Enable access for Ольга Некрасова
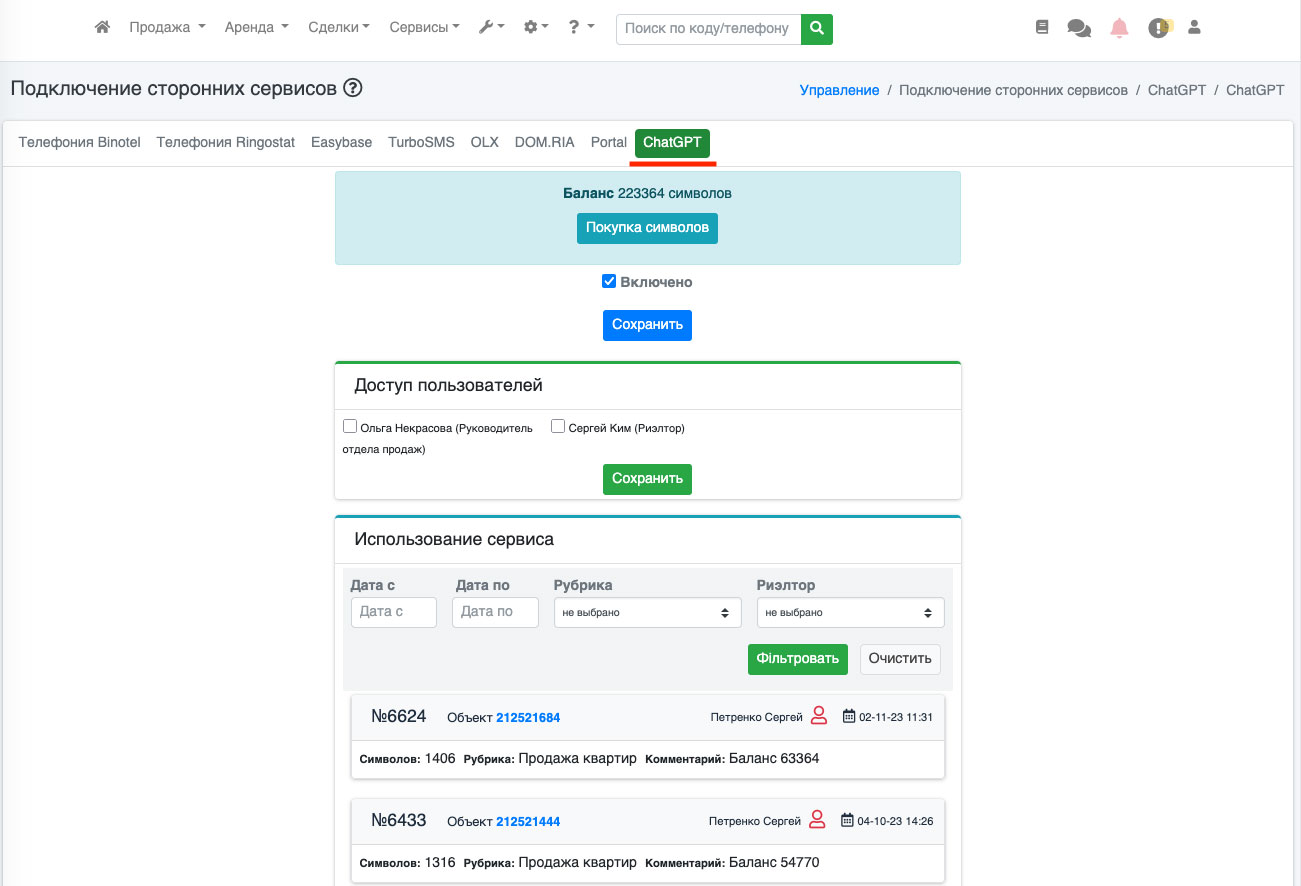 click(350, 426)
